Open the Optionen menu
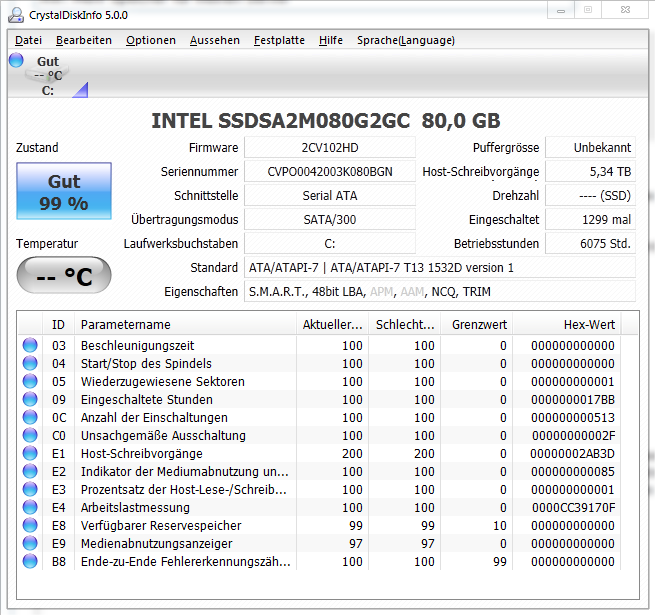Viewport: 655px width, 615px height. click(151, 40)
